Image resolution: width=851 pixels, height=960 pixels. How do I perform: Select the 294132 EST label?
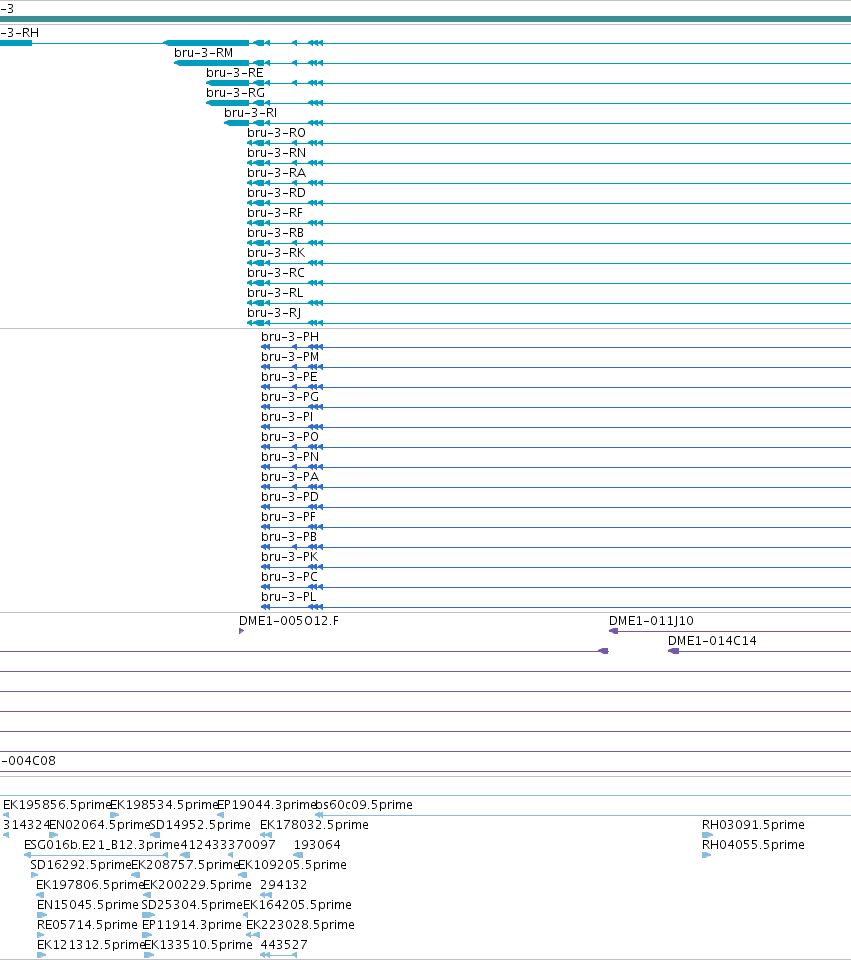283,885
